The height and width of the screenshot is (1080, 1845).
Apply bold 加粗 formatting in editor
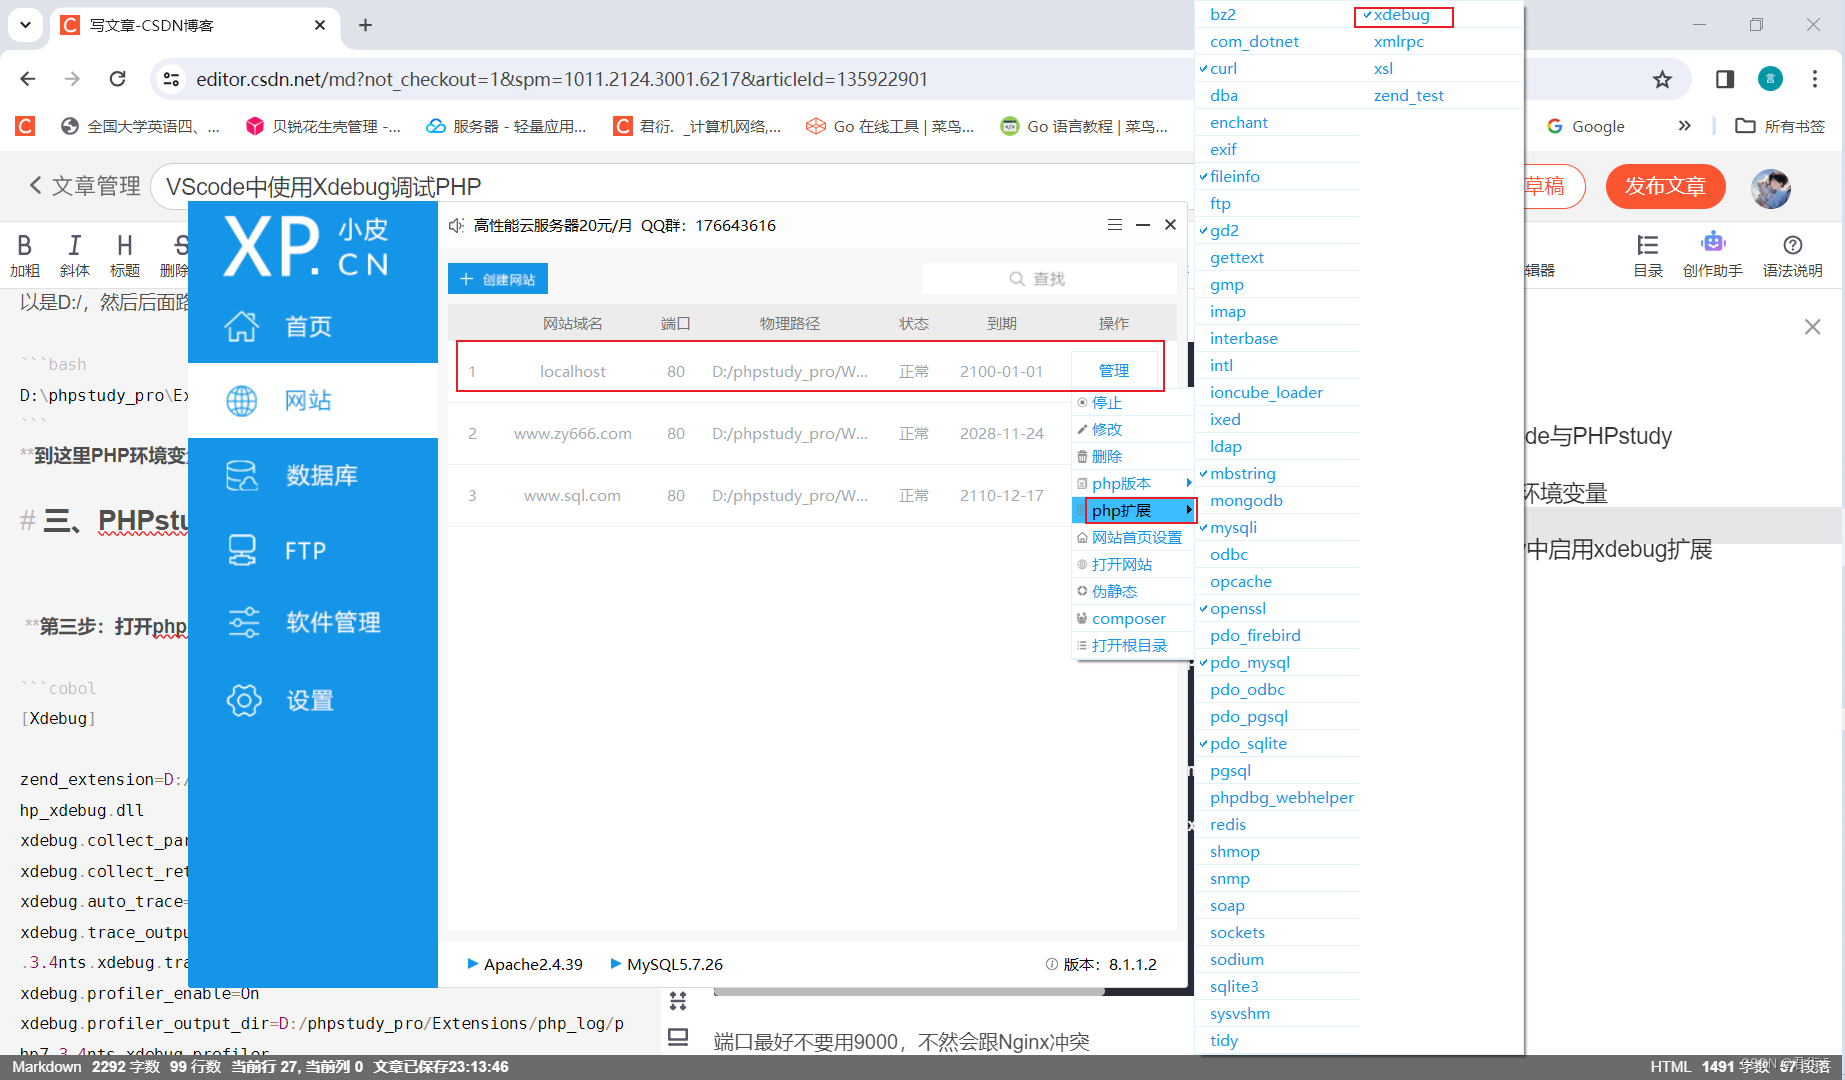(x=25, y=255)
